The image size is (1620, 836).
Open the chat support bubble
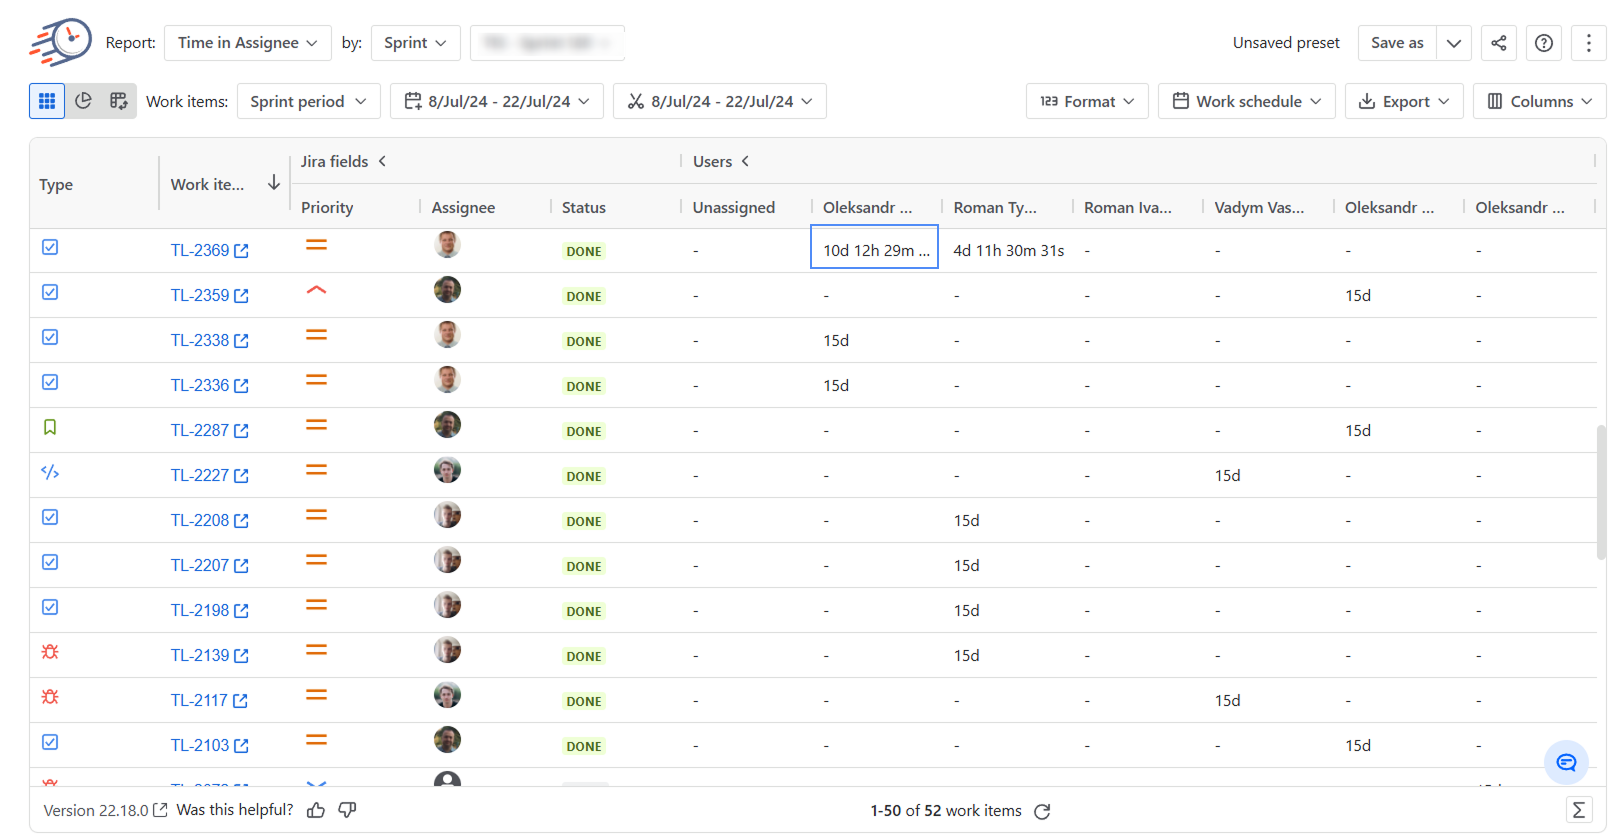pyautogui.click(x=1566, y=762)
